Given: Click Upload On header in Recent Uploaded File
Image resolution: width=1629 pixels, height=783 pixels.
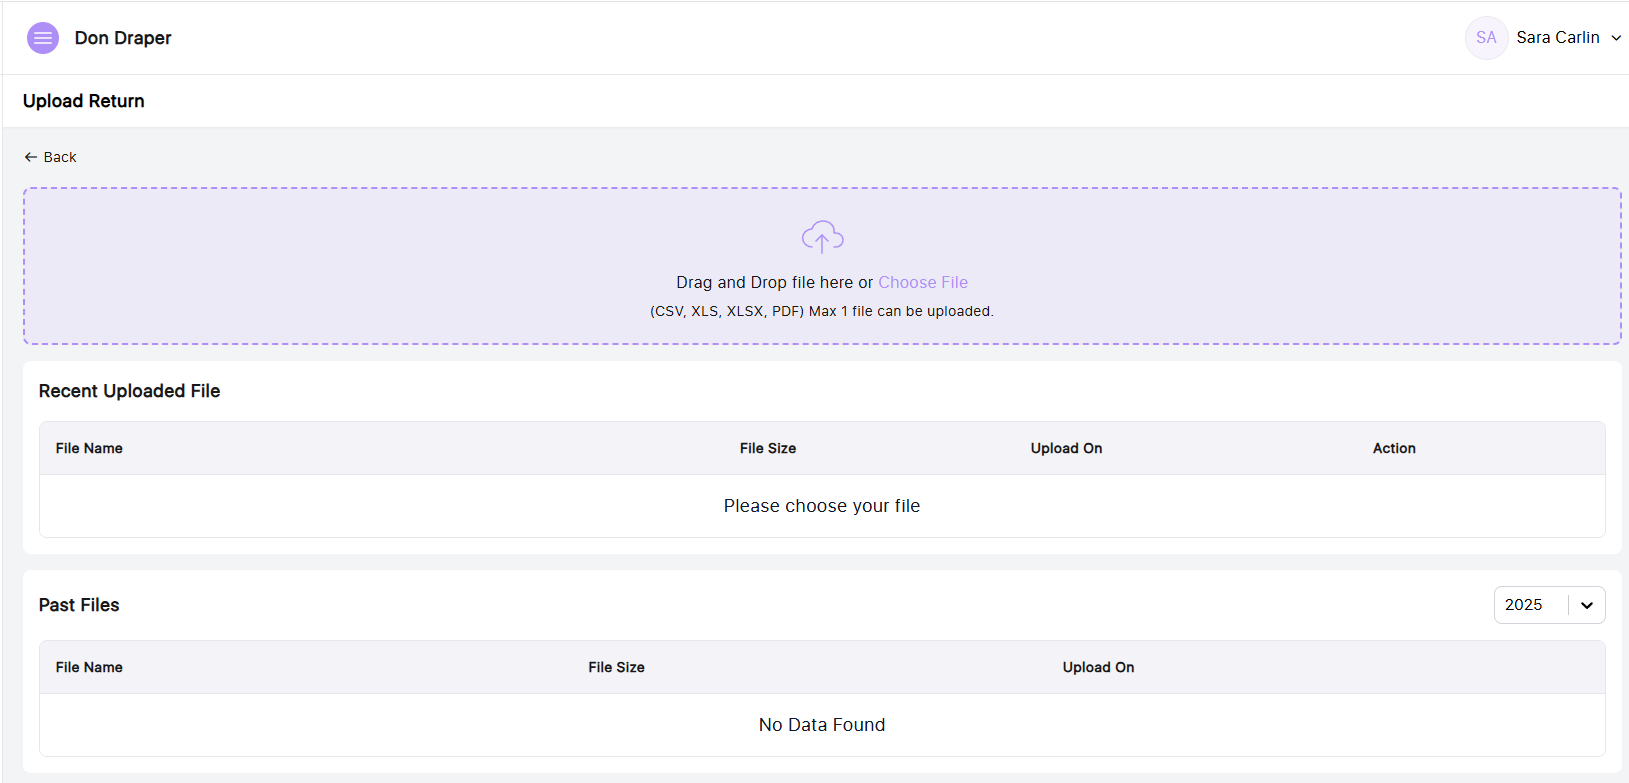Looking at the screenshot, I should (x=1066, y=448).
